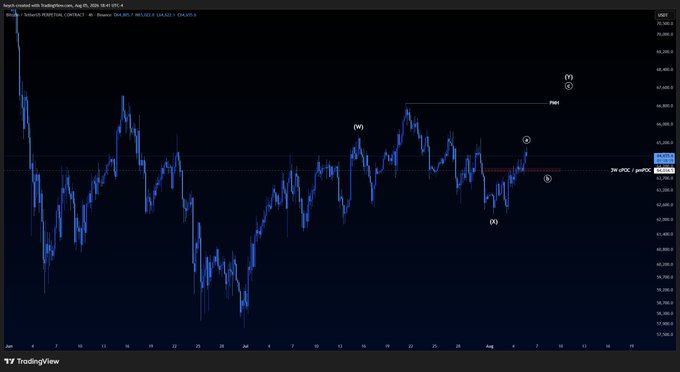Select the PMH text label
The image size is (680, 372).
554,103
